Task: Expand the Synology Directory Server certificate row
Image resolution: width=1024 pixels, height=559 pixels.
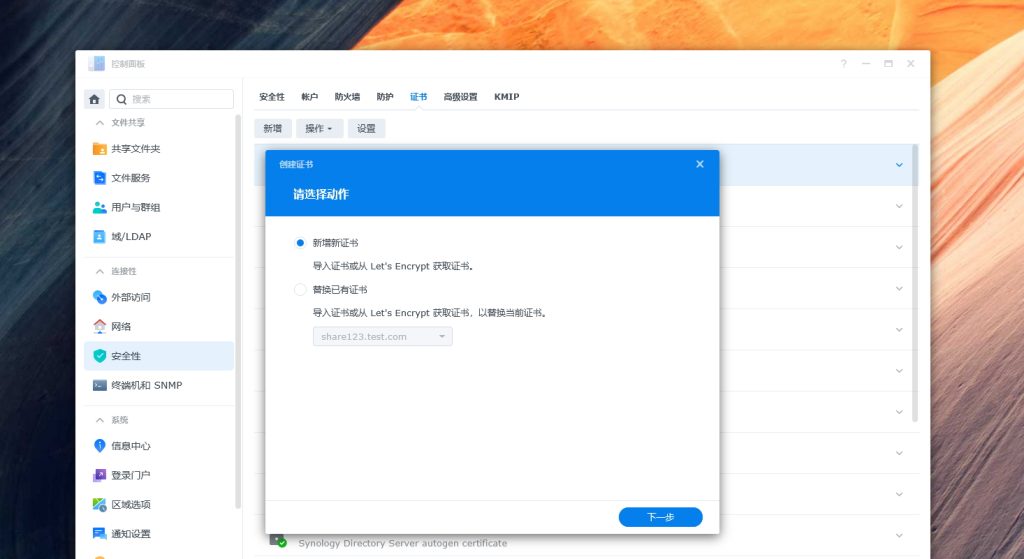Action: click(x=899, y=535)
